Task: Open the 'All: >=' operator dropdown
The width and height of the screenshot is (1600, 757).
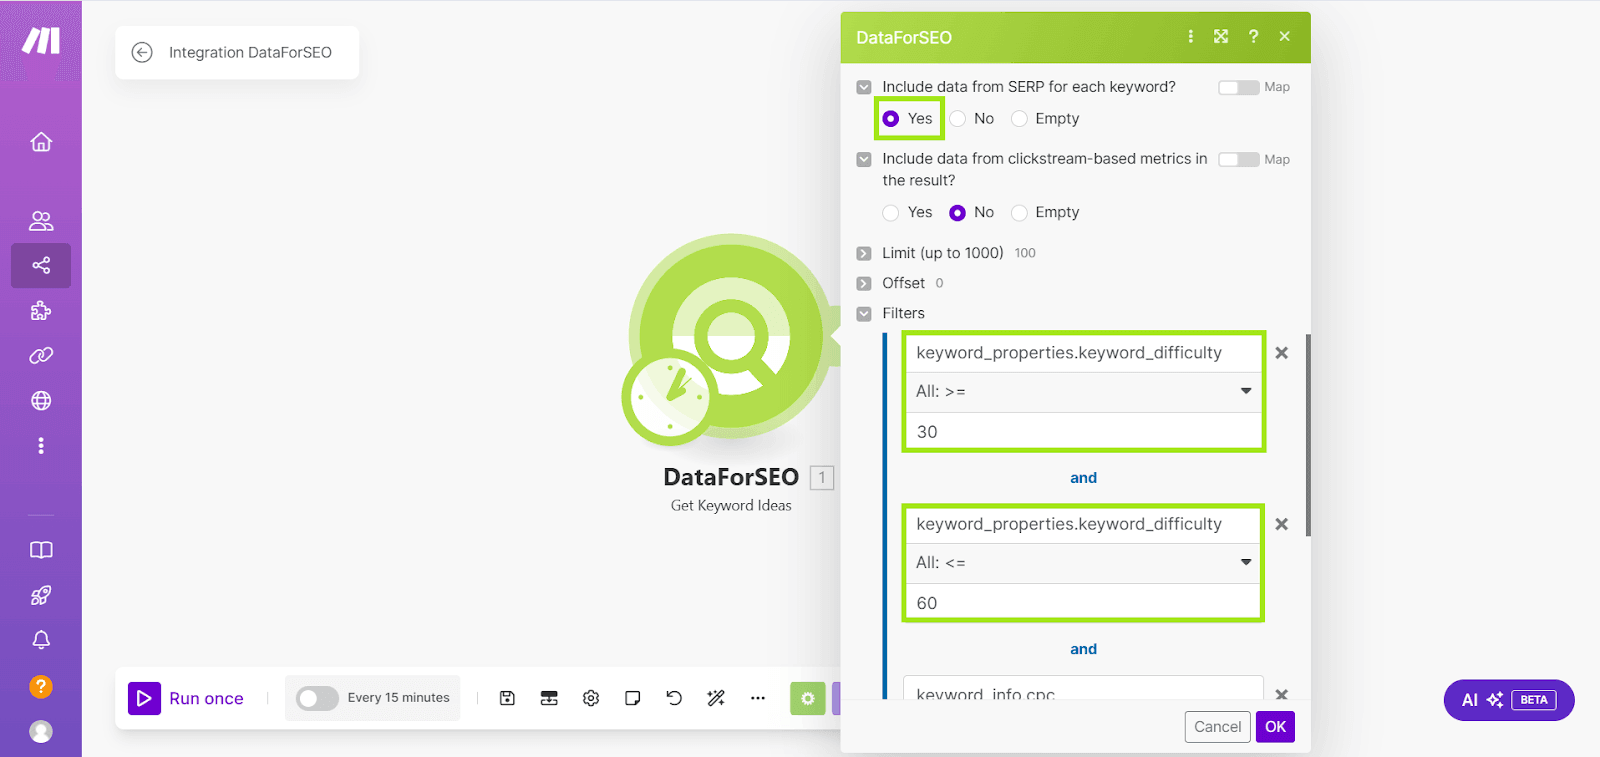Action: coord(1083,391)
